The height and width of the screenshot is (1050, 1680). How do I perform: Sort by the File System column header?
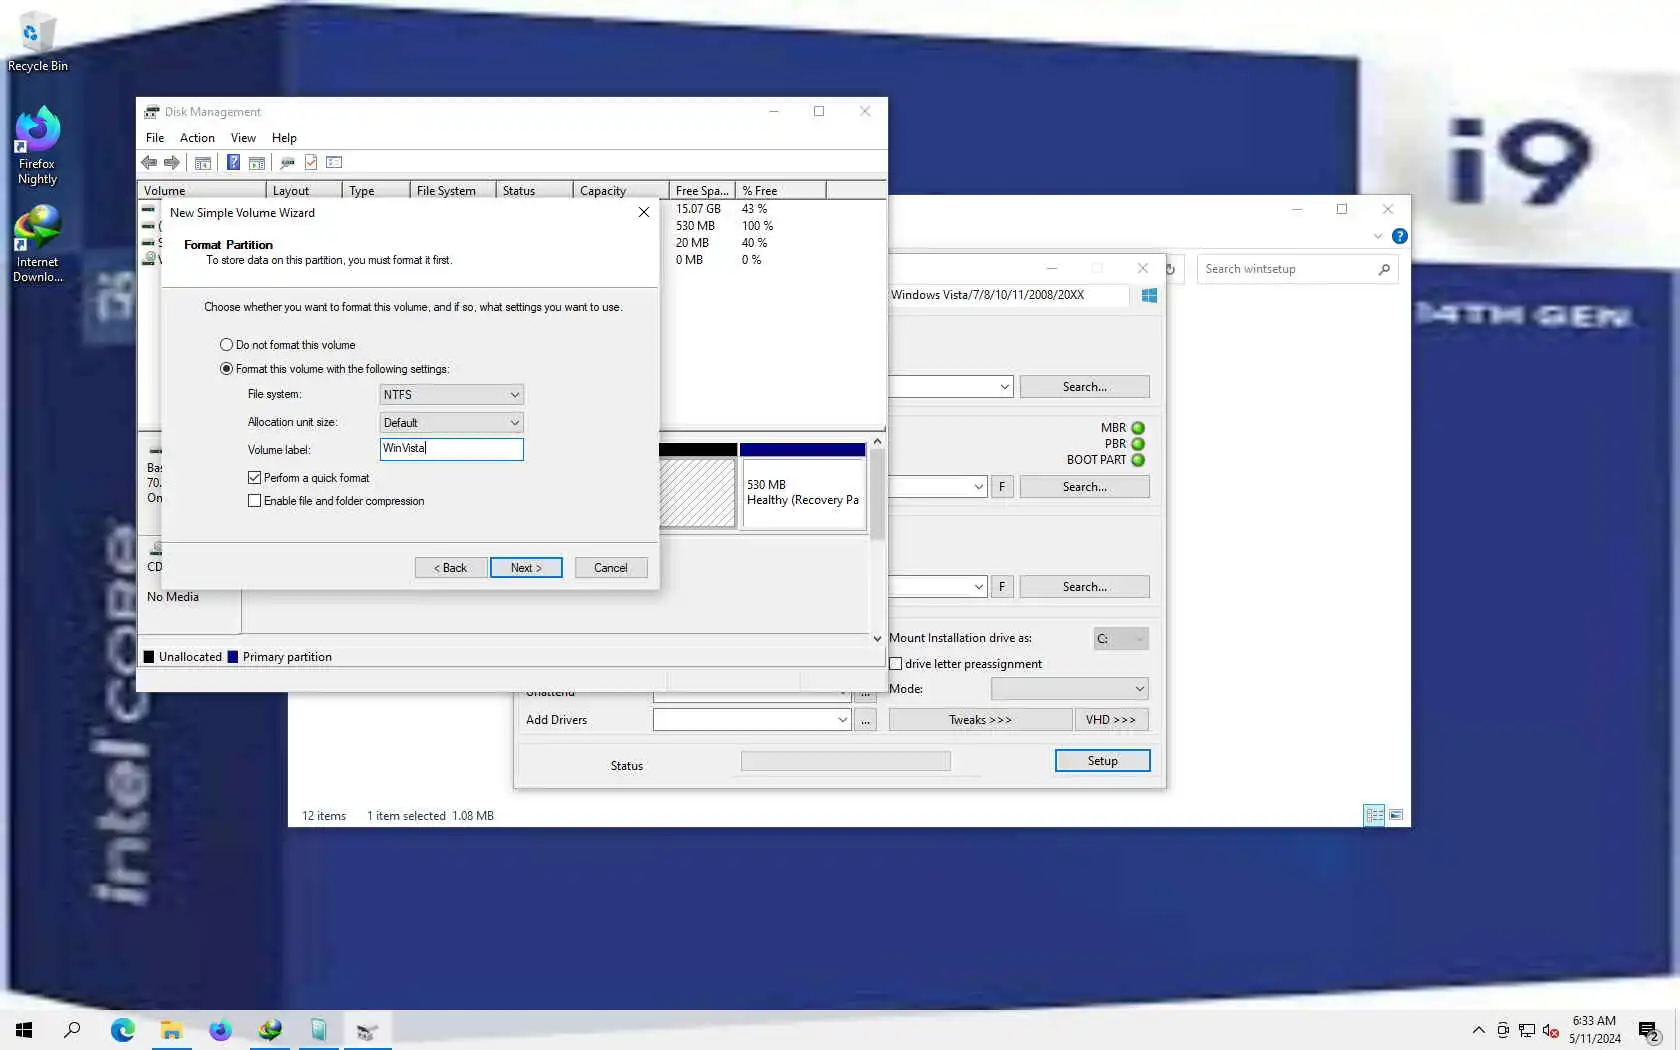point(453,190)
